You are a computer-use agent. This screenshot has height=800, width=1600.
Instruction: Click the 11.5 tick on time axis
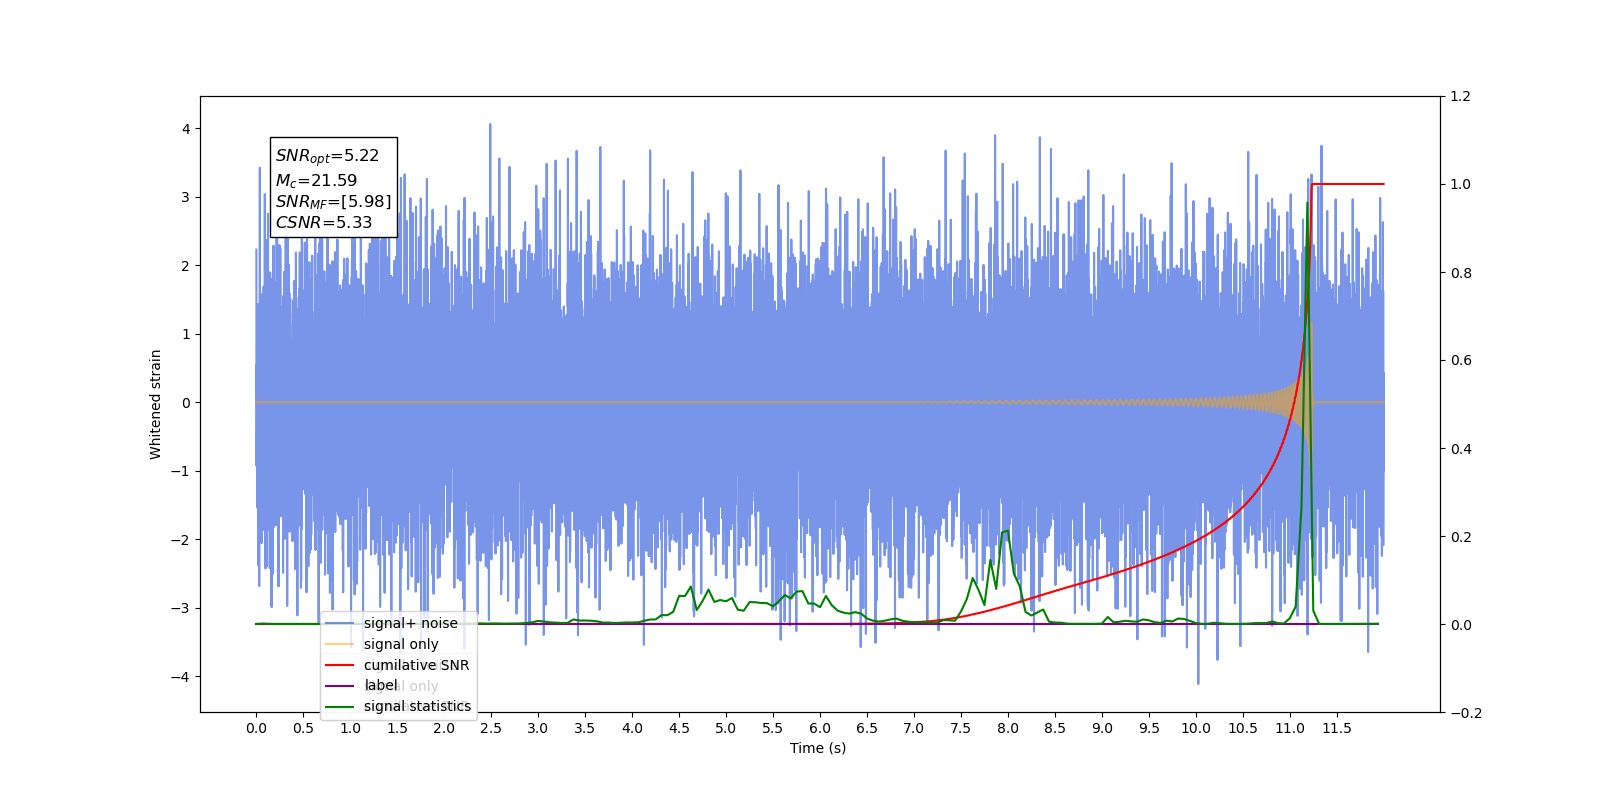pos(1337,728)
